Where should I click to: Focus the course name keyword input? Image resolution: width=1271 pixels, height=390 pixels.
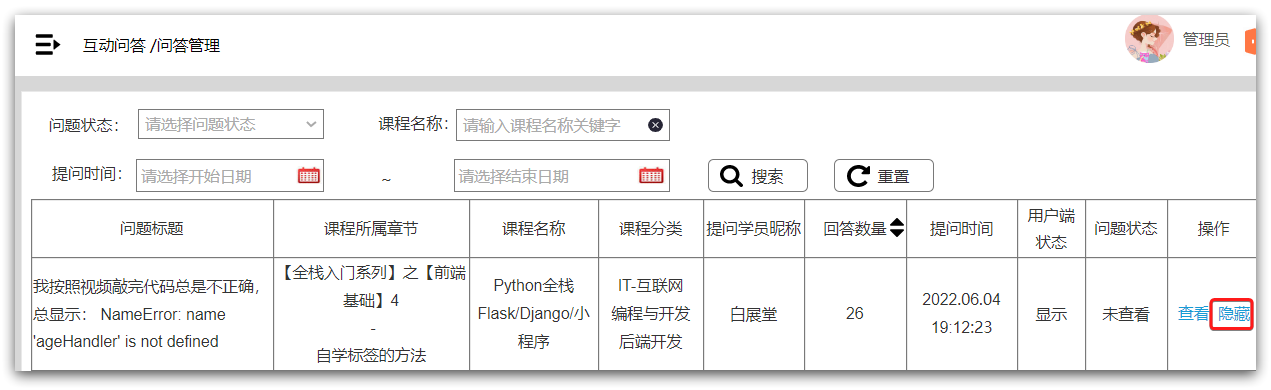pyautogui.click(x=563, y=125)
